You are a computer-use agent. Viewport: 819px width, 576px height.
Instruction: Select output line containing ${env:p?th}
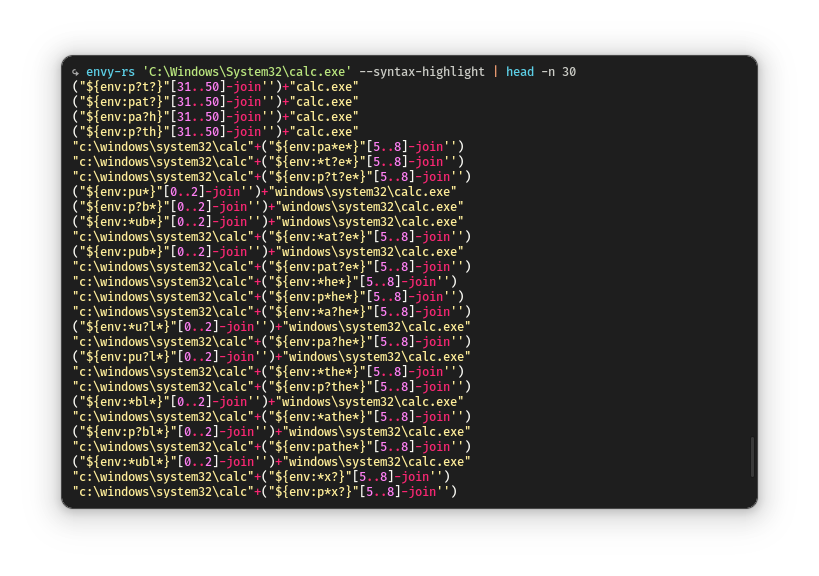coord(215,132)
